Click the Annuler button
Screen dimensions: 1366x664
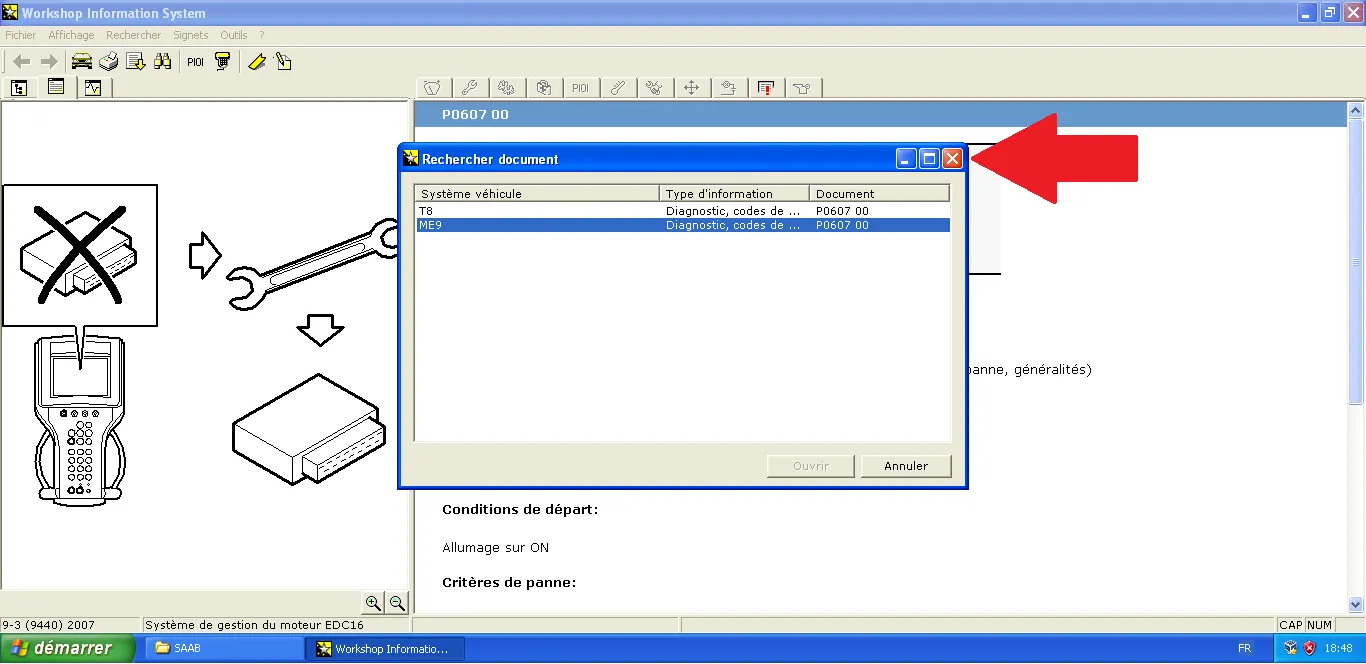(x=906, y=466)
